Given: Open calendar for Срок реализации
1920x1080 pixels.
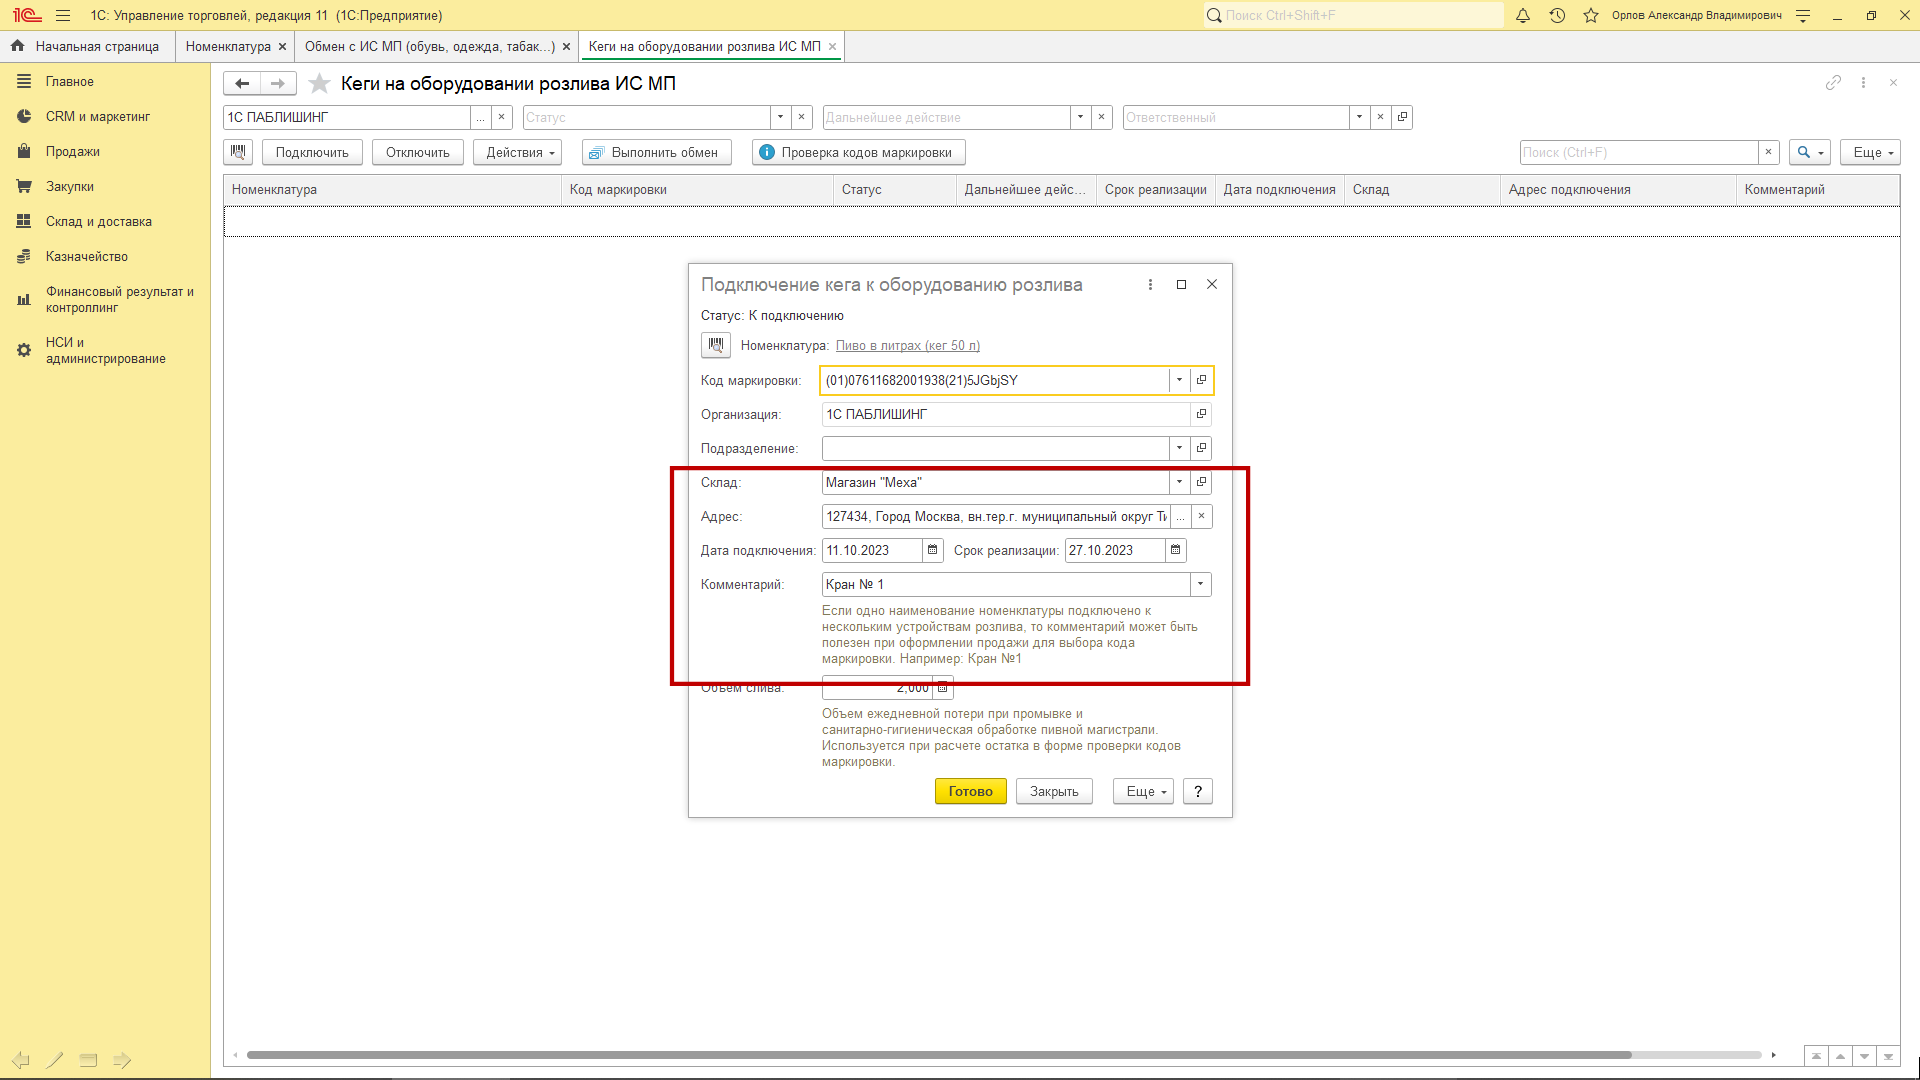Looking at the screenshot, I should pyautogui.click(x=1175, y=550).
